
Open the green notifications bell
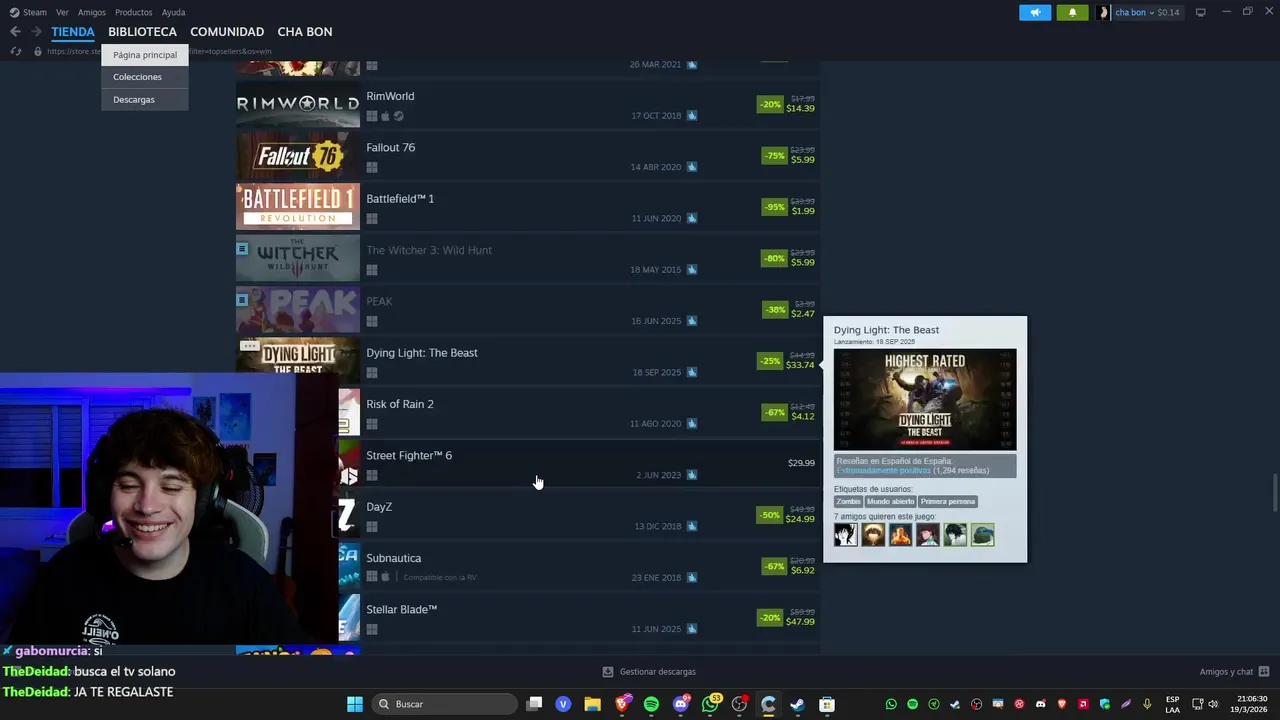[x=1072, y=12]
